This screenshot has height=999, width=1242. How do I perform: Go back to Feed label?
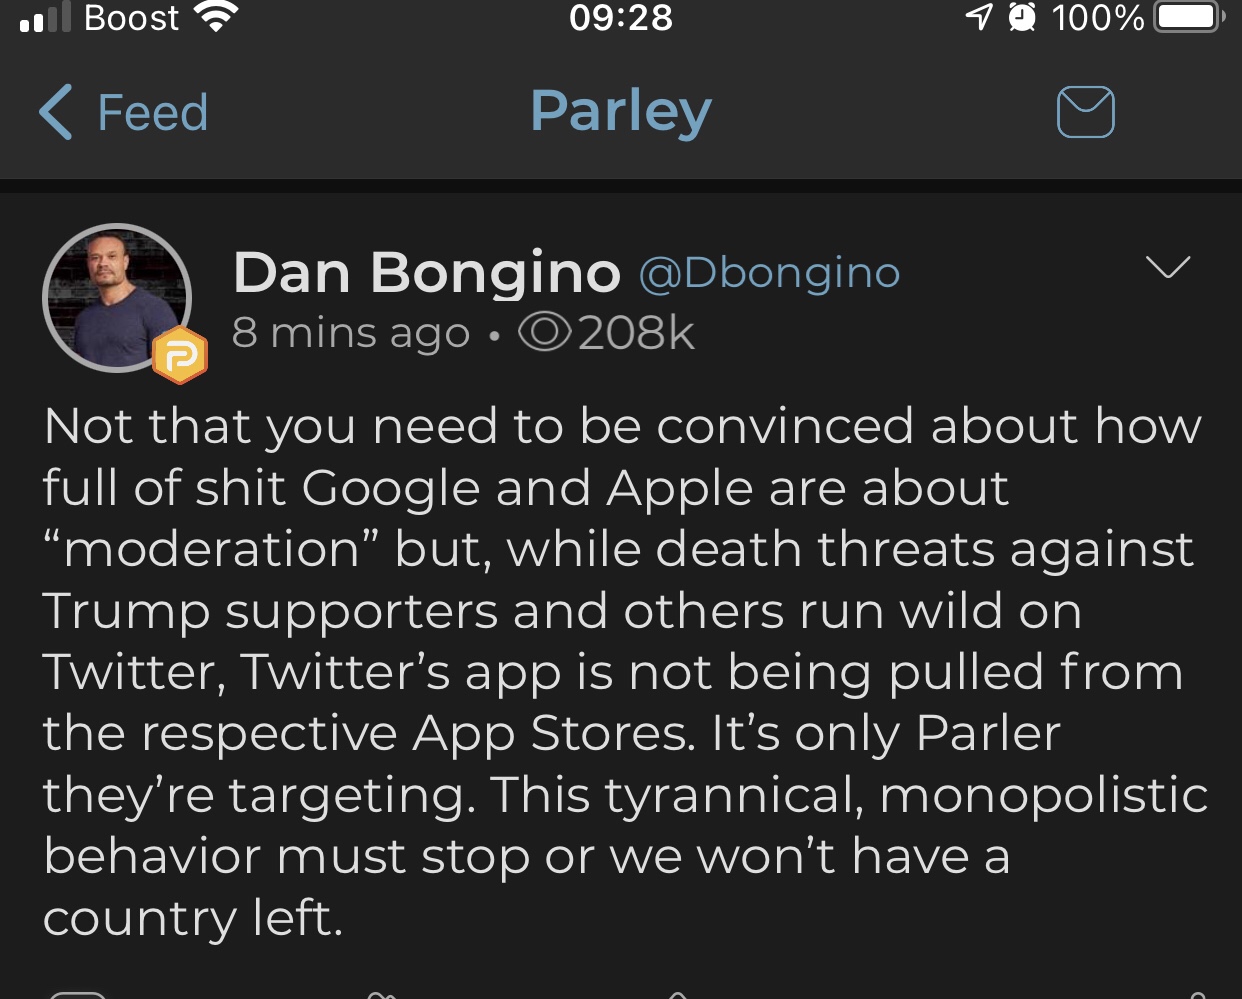coord(152,112)
